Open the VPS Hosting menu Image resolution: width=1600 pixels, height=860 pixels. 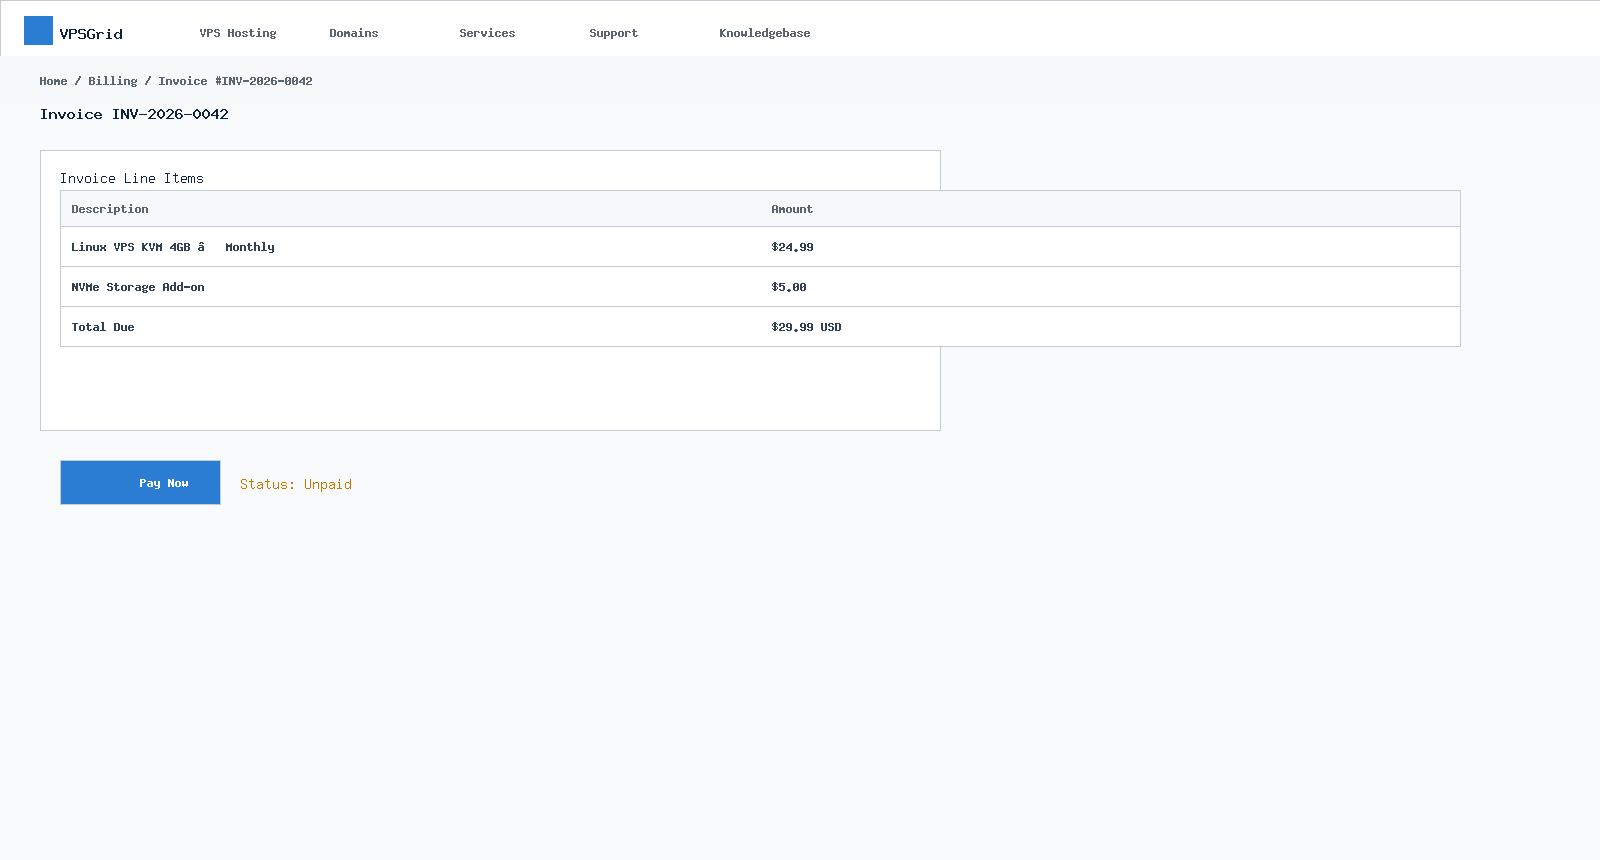pos(238,33)
